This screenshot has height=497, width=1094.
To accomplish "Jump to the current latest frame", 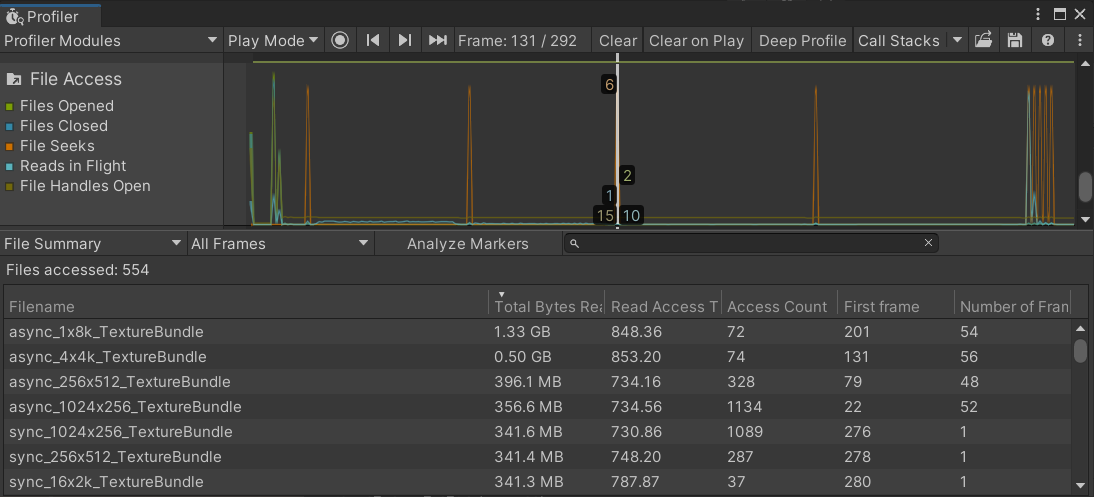I will pyautogui.click(x=437, y=41).
